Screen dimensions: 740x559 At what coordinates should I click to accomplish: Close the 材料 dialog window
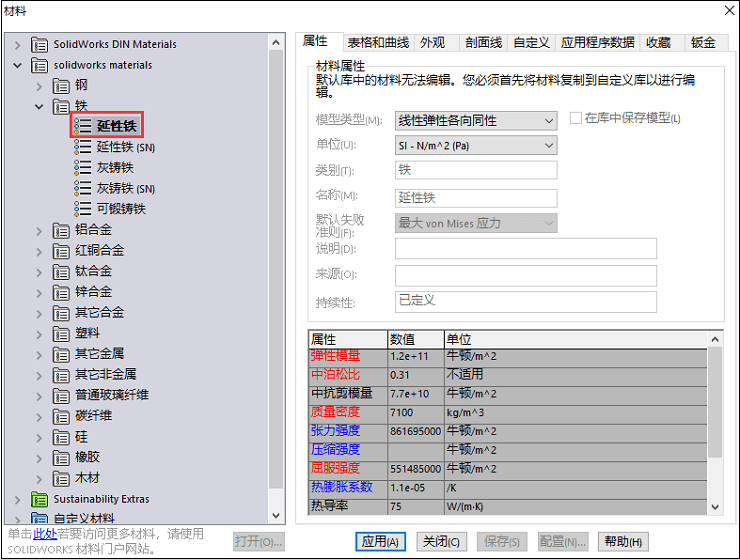coord(730,10)
